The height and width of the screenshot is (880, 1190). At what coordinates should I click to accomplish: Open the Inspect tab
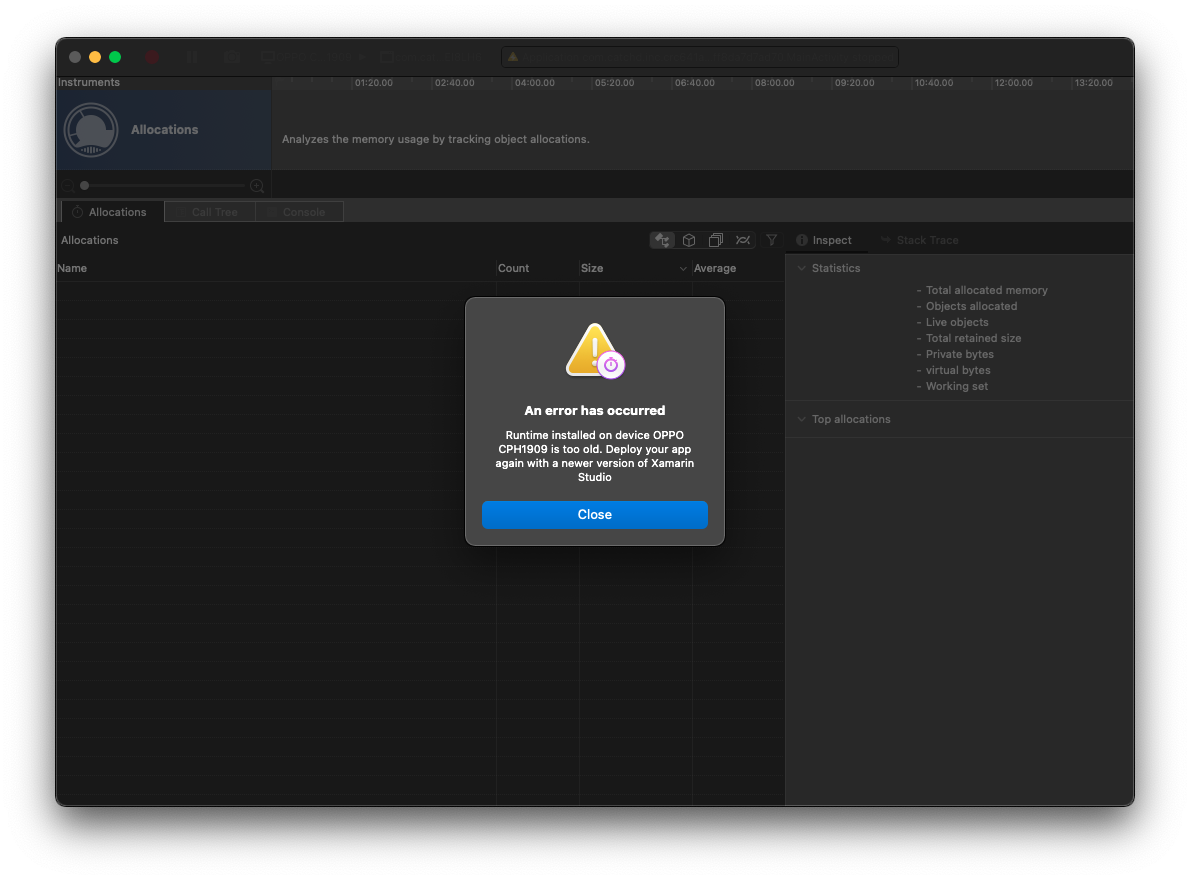coord(824,240)
